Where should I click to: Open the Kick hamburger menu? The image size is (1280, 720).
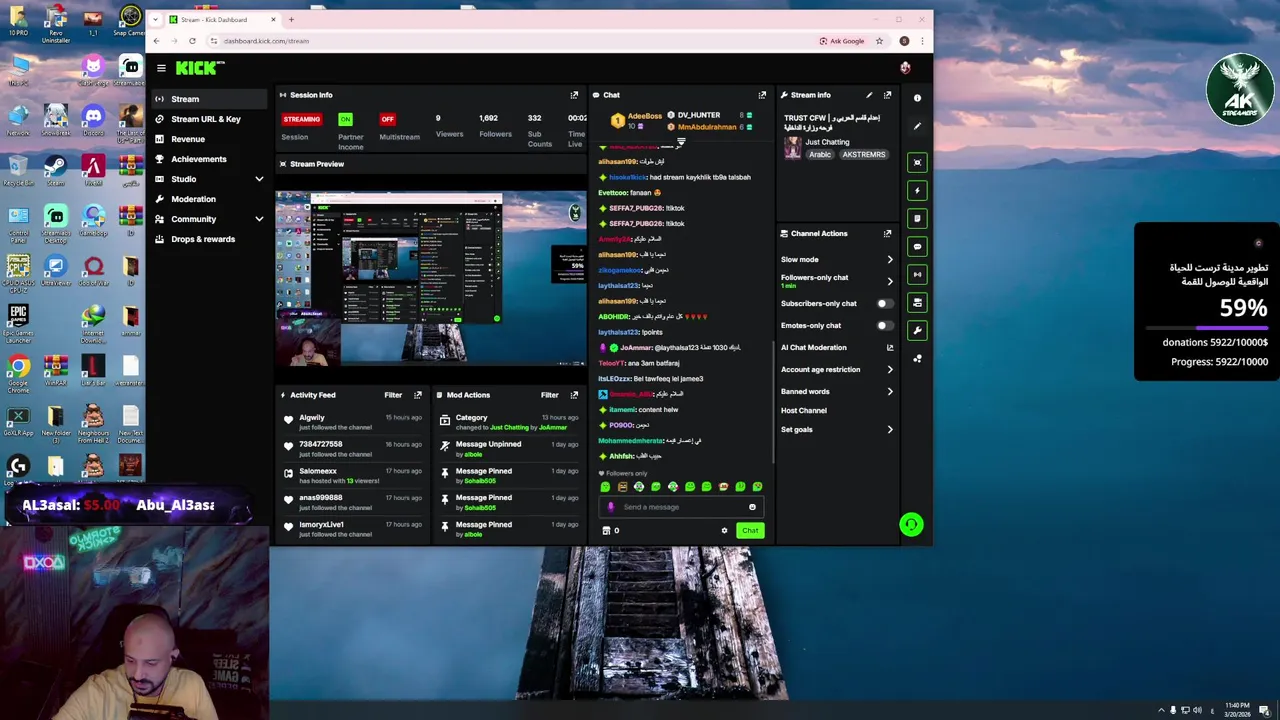161,68
